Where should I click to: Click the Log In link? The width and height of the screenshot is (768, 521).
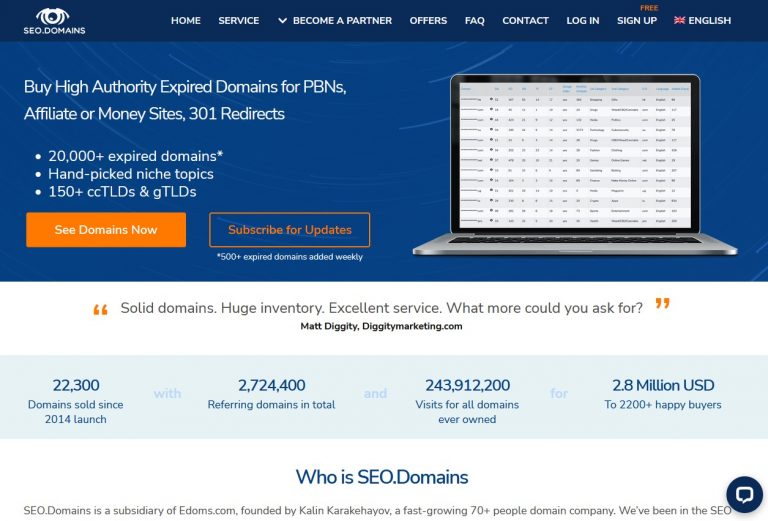point(583,20)
